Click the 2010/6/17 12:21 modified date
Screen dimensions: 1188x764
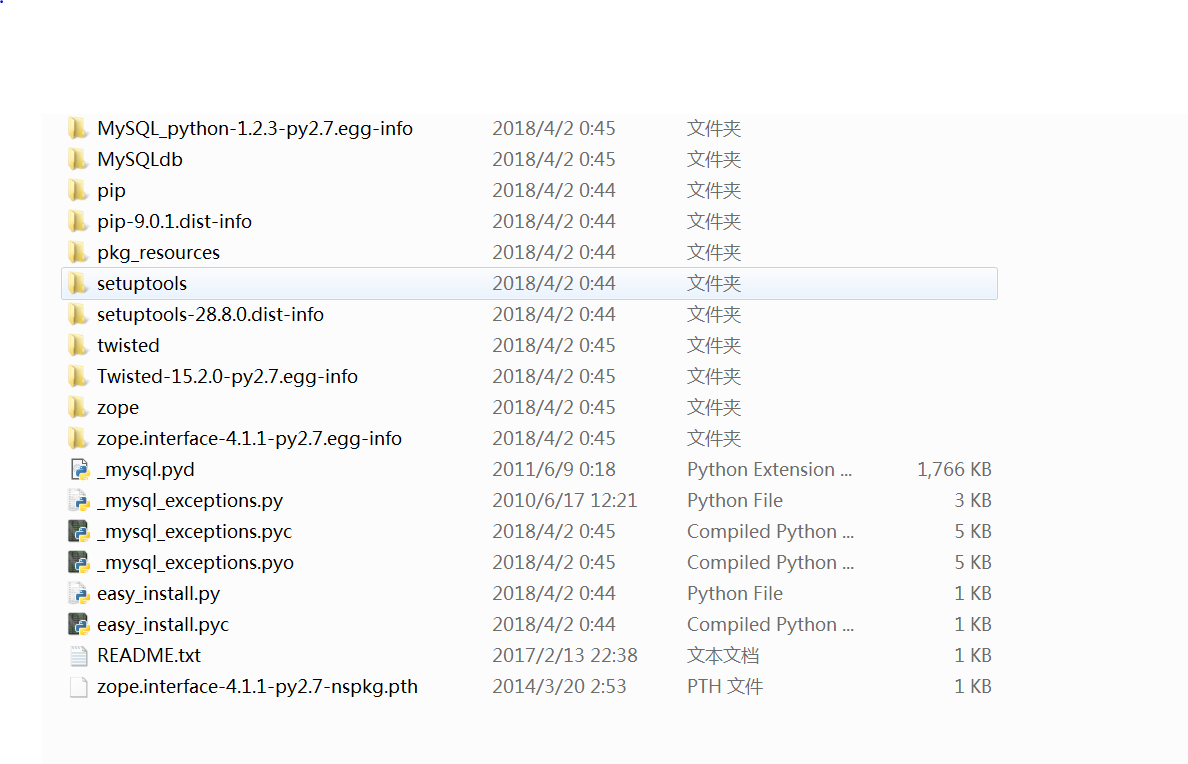pyautogui.click(x=564, y=501)
